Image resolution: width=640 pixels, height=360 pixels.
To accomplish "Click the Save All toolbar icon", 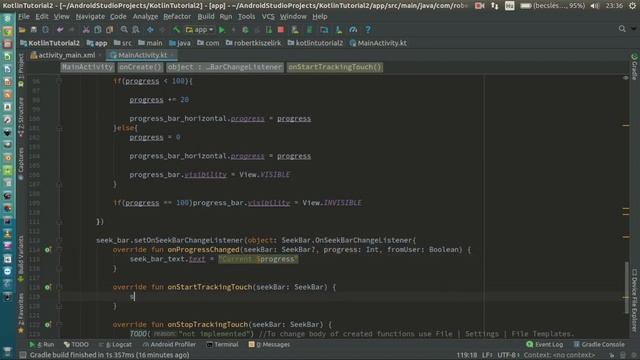I will [34, 30].
